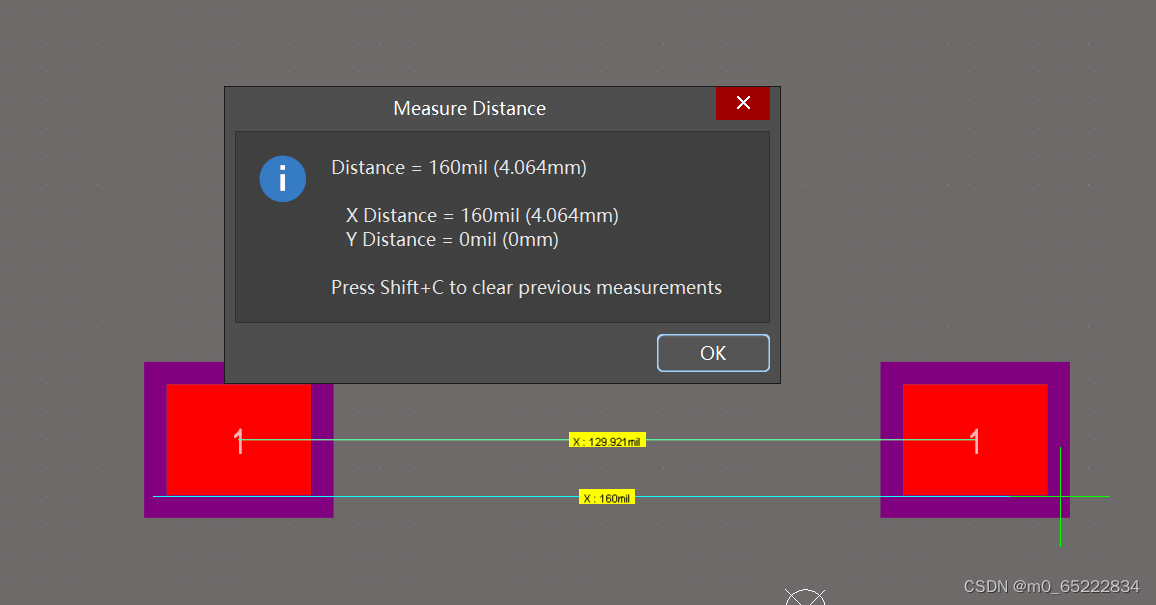Click the blue information icon
1156x605 pixels.
[282, 178]
